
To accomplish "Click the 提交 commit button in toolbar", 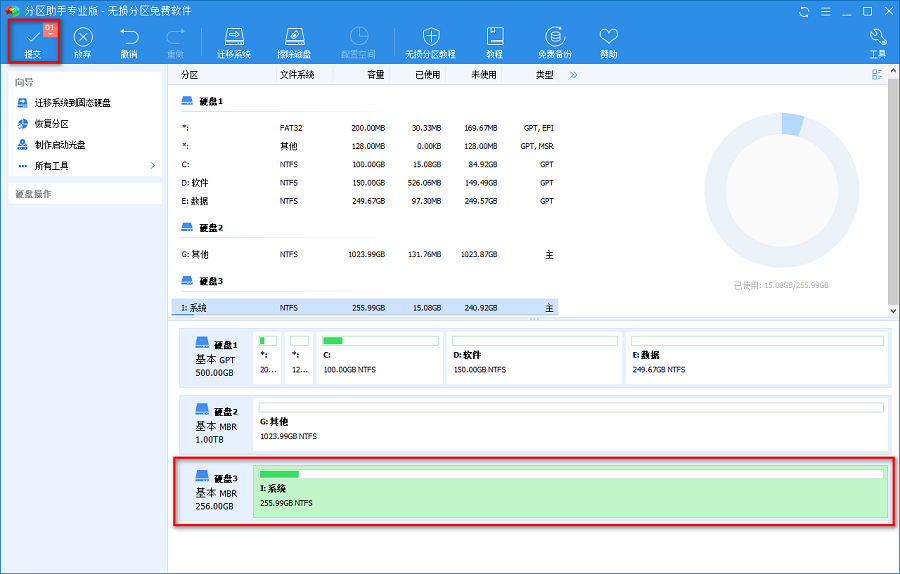I will [33, 41].
